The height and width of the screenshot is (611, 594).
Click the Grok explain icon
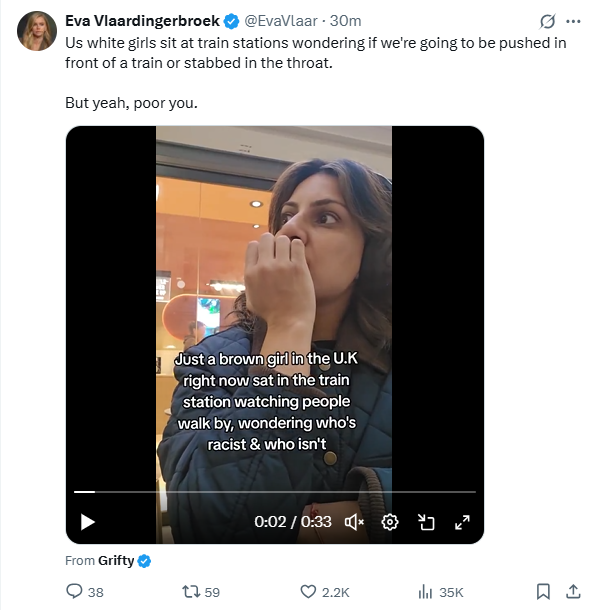point(547,21)
